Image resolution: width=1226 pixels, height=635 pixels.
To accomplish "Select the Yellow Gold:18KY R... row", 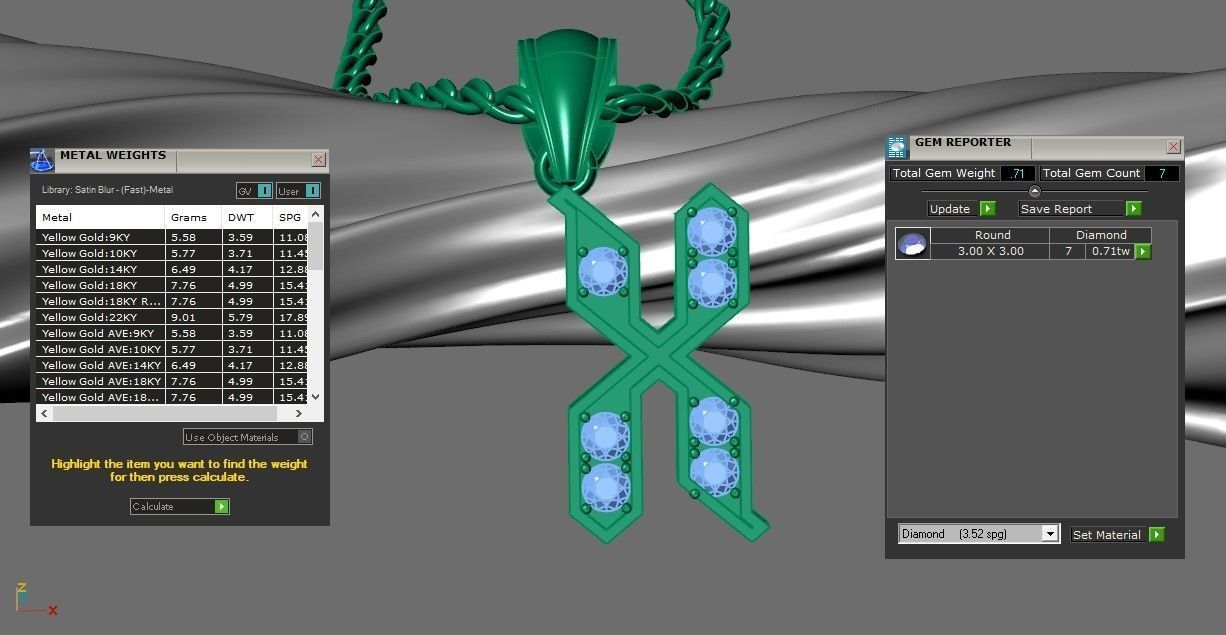I will click(172, 301).
